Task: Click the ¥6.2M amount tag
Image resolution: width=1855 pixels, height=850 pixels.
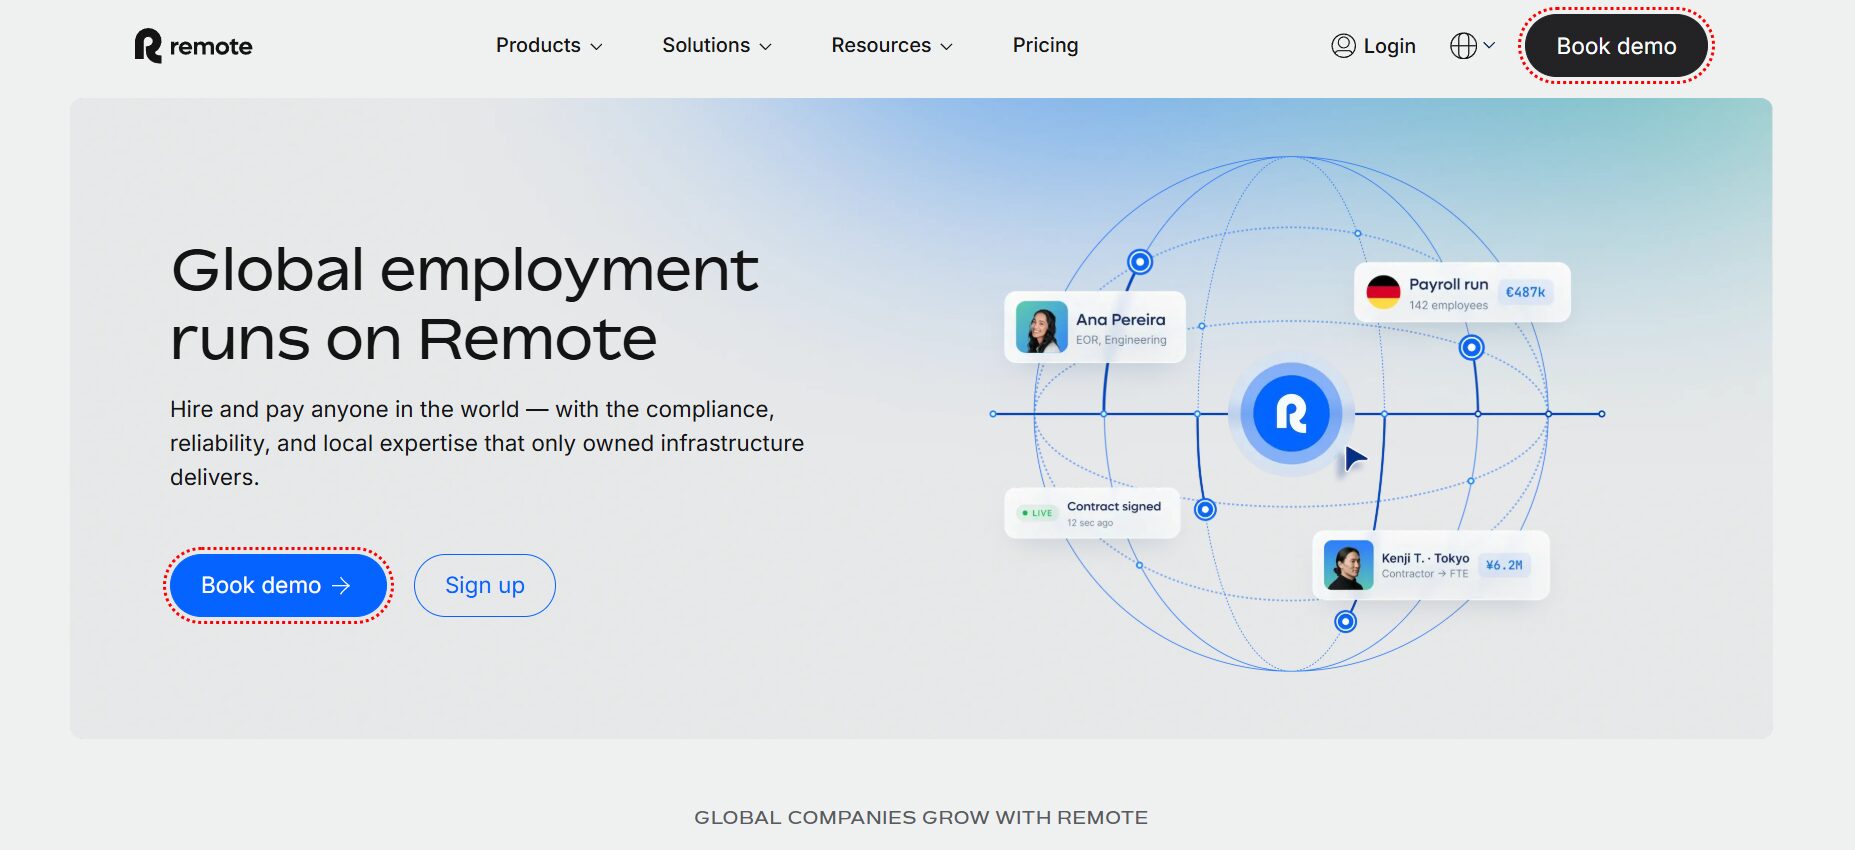Action: (x=1504, y=565)
